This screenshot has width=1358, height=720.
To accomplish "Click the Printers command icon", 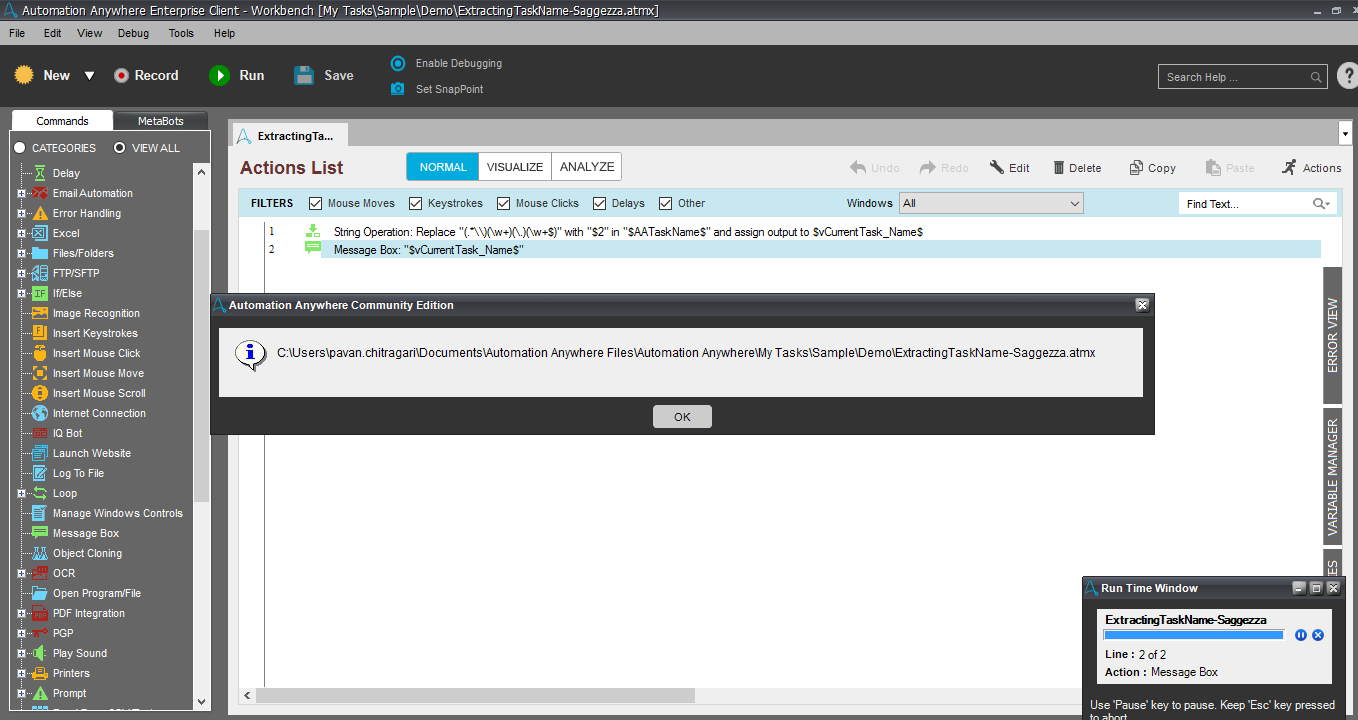I will [40, 673].
